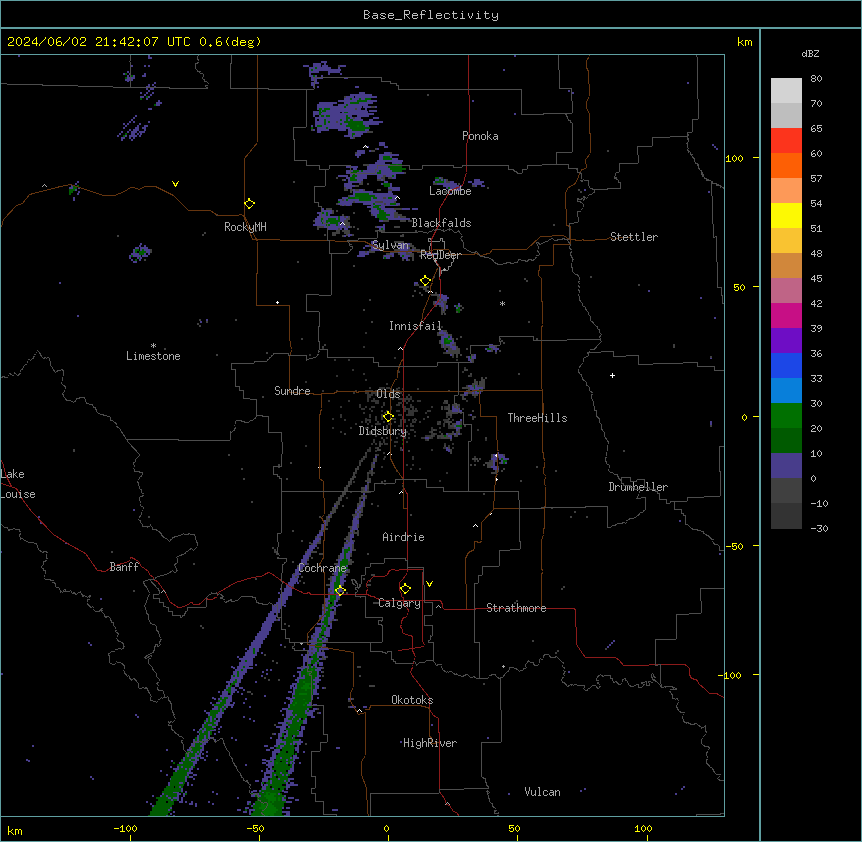Image resolution: width=862 pixels, height=842 pixels.
Task: Click the Ponoka town label
Action: click(x=480, y=136)
